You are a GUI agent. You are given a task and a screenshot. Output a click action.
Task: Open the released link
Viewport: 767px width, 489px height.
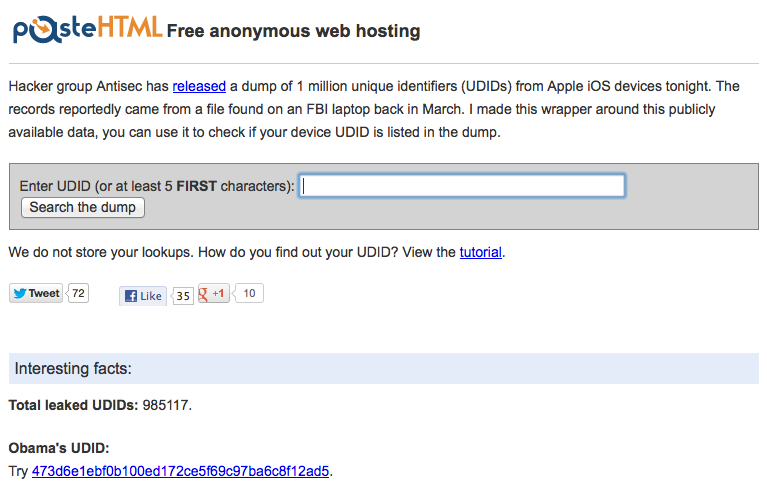click(x=199, y=87)
